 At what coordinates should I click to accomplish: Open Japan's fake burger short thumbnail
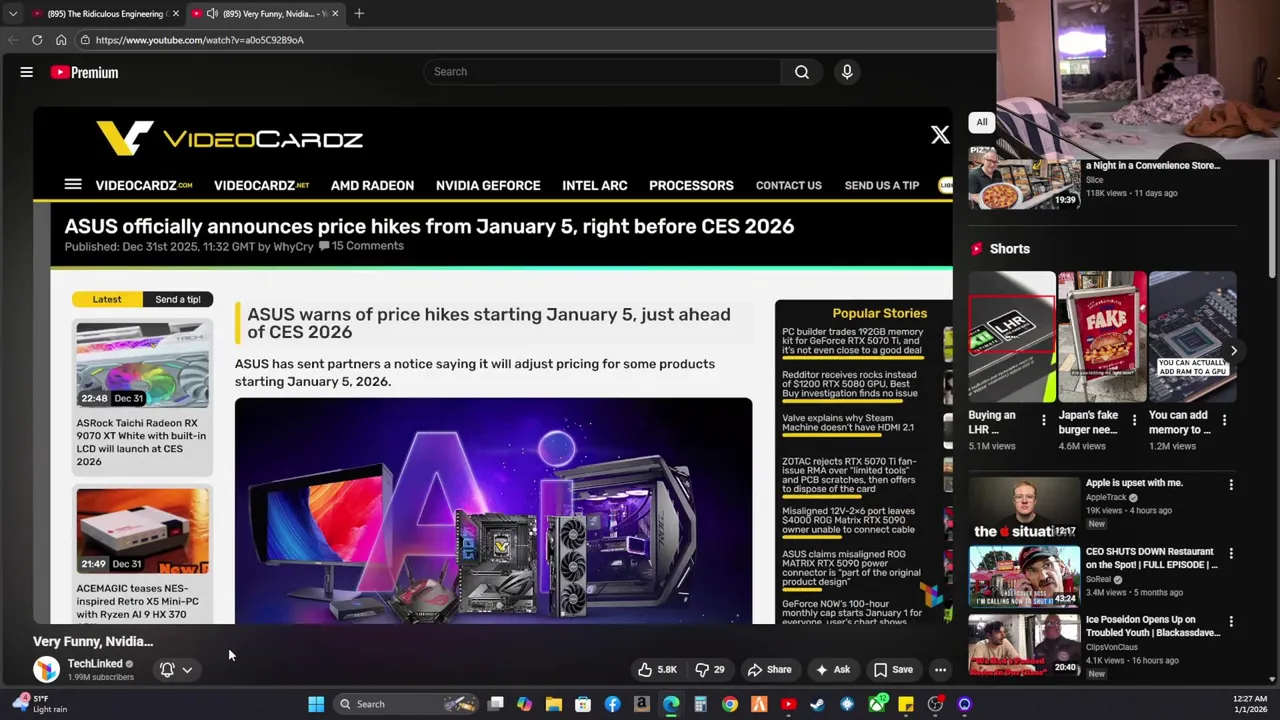(x=1102, y=336)
